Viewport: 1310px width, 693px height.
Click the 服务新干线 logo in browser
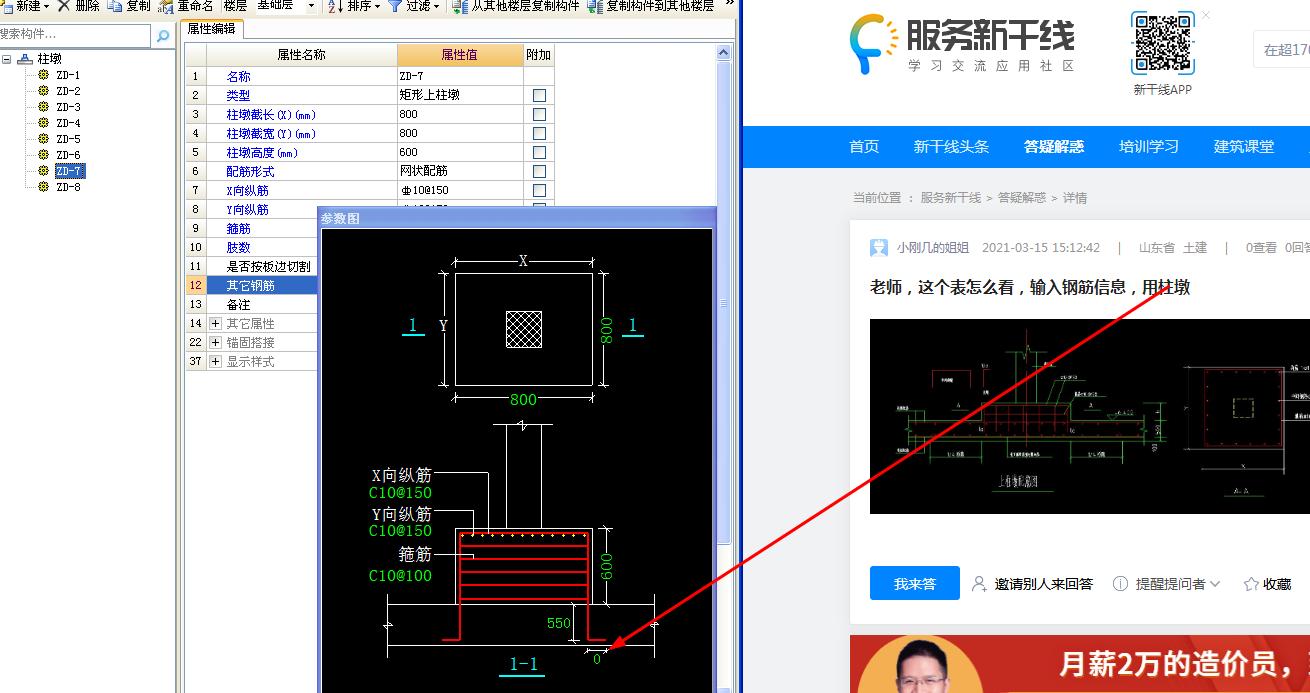[962, 44]
